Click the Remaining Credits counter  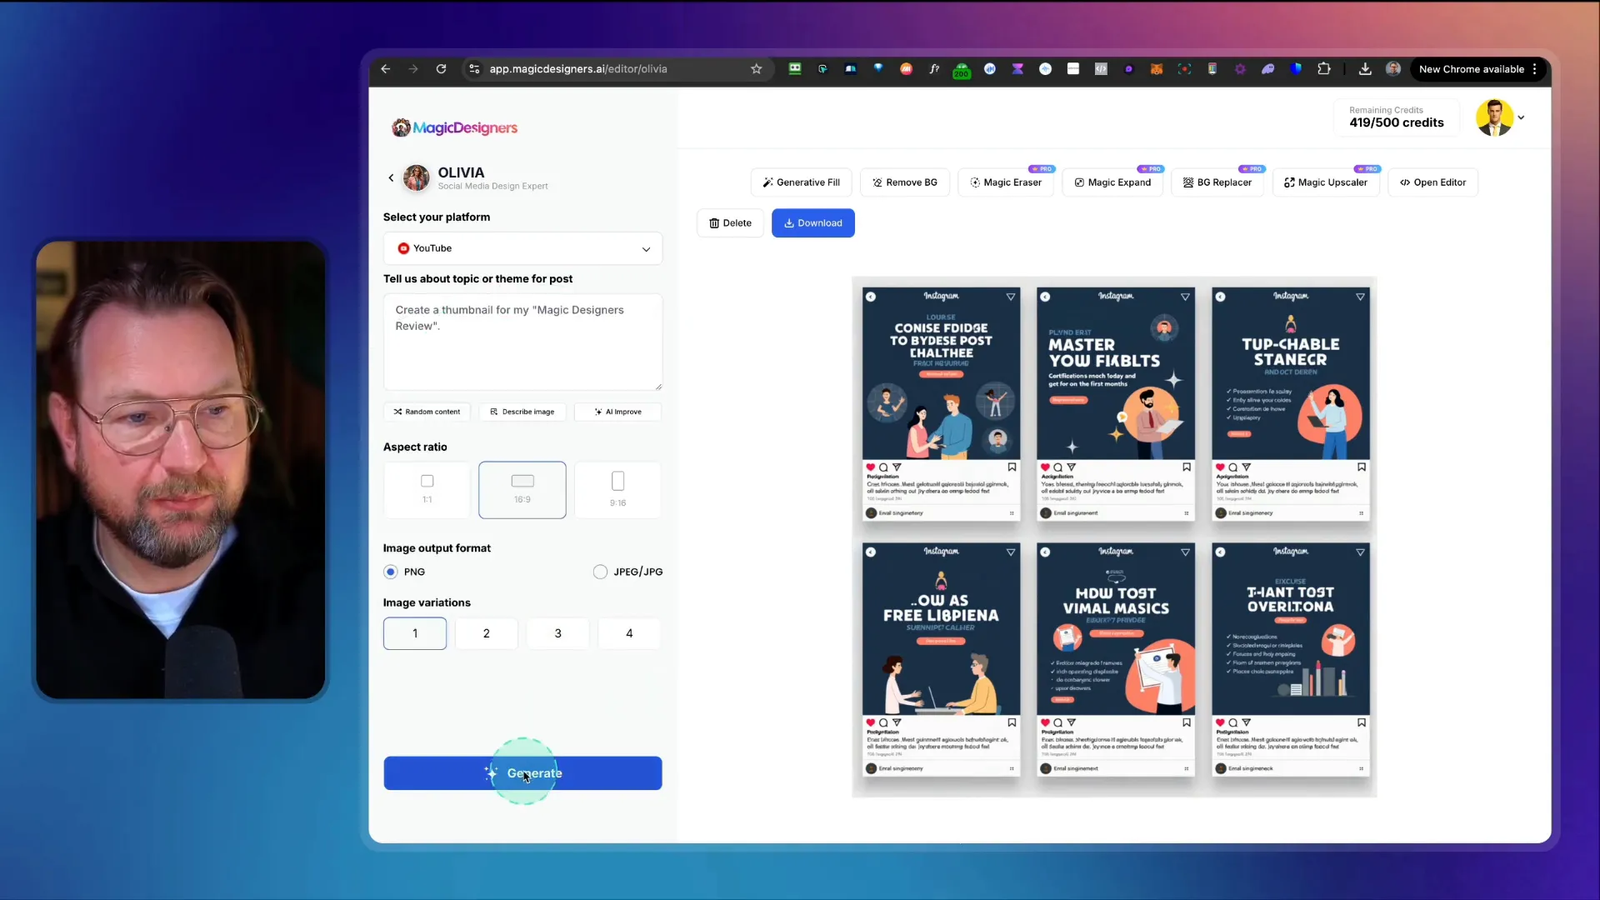[x=1396, y=117]
